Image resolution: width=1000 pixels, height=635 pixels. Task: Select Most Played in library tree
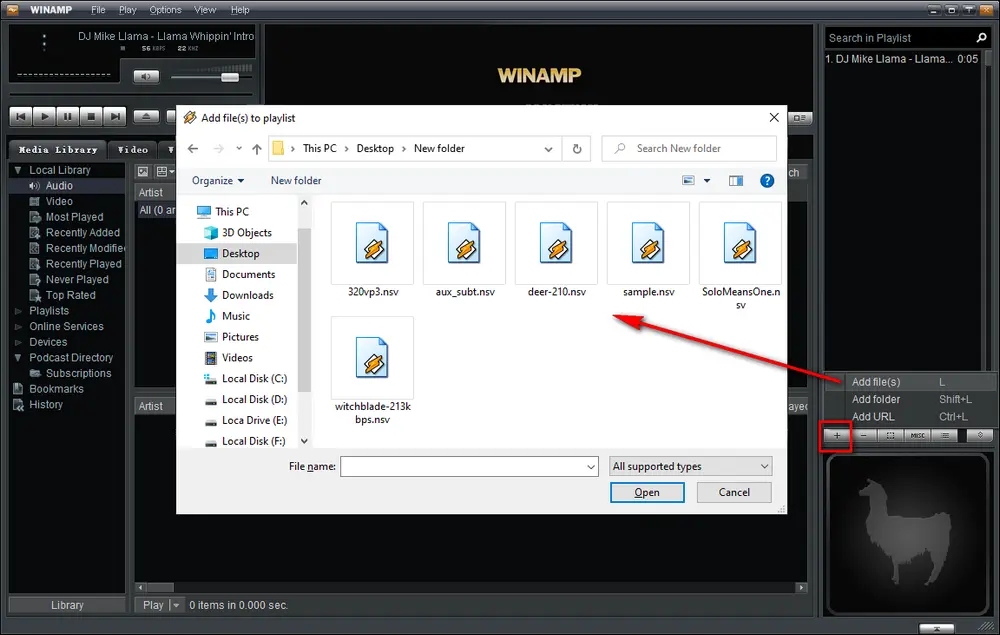pos(74,217)
